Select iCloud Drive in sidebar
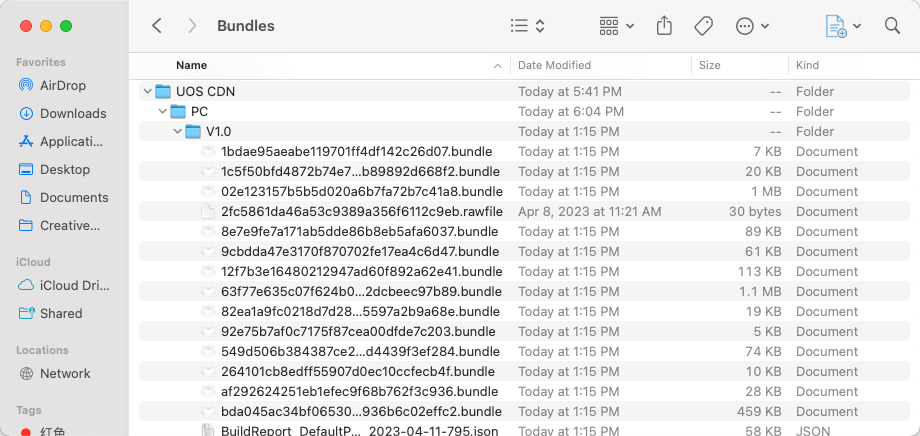 coord(74,285)
